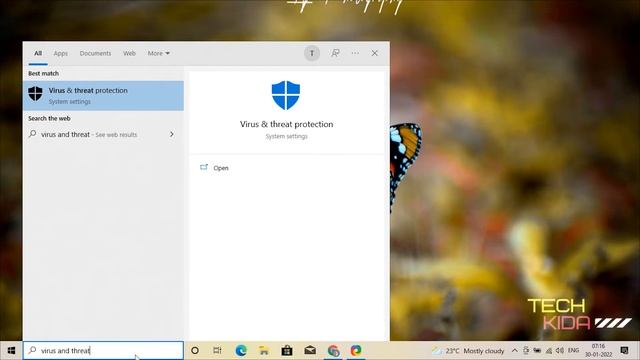
Task: Click the volume speaker icon
Action: pos(560,351)
